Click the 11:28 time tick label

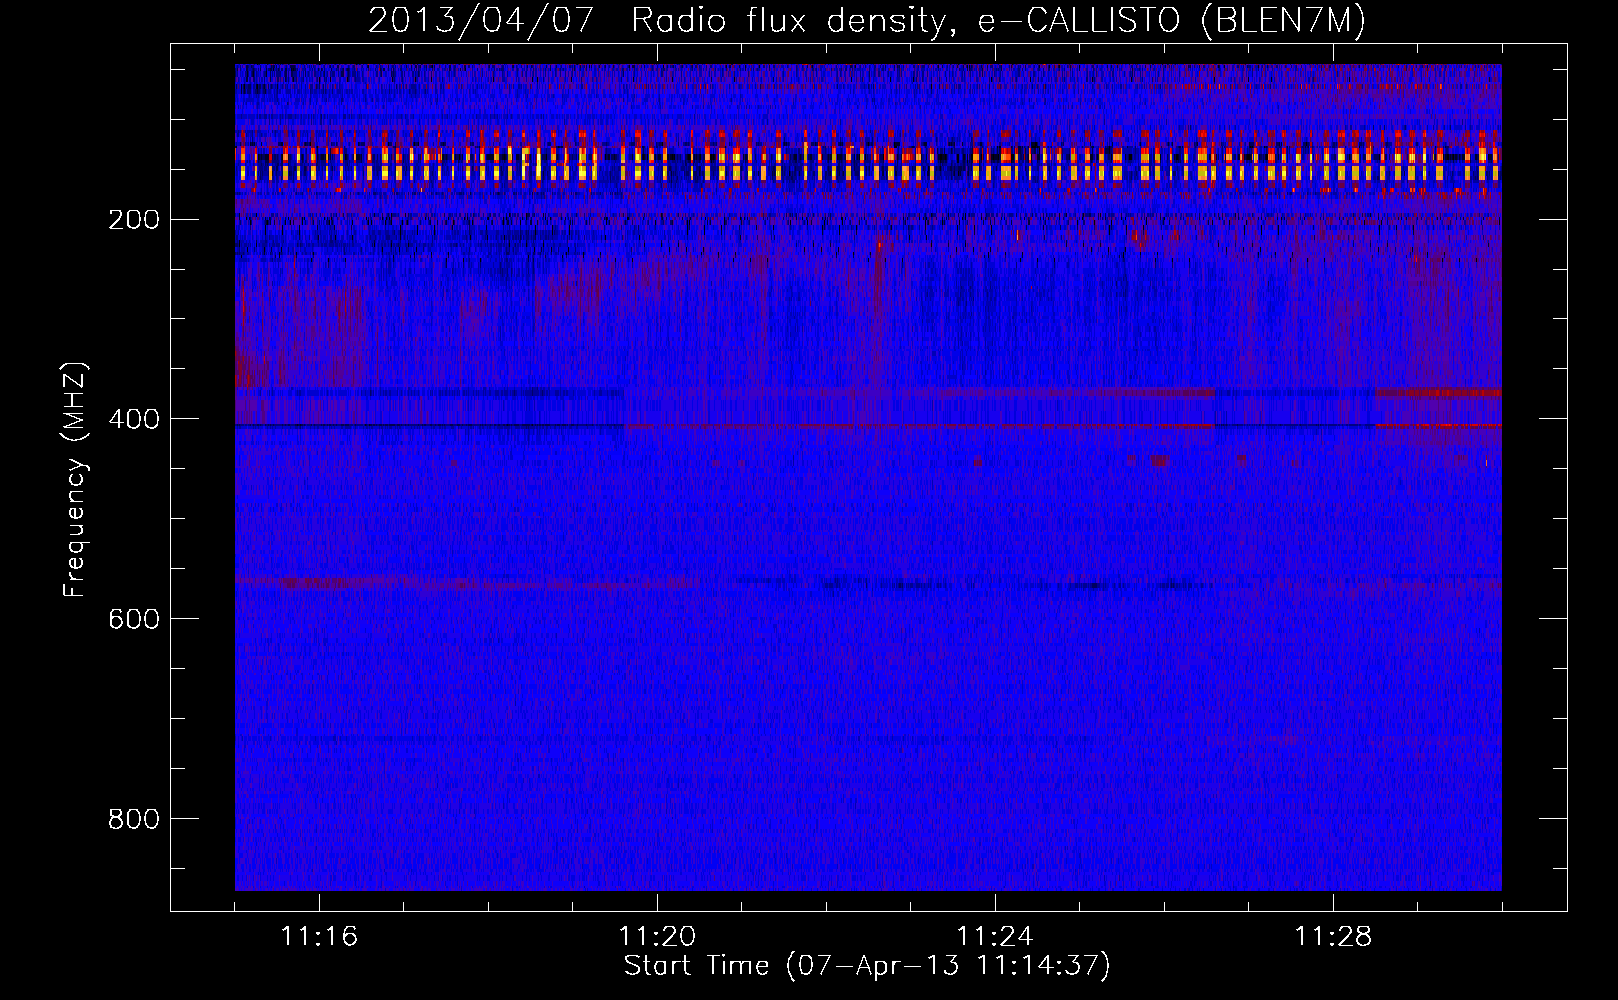(1333, 936)
